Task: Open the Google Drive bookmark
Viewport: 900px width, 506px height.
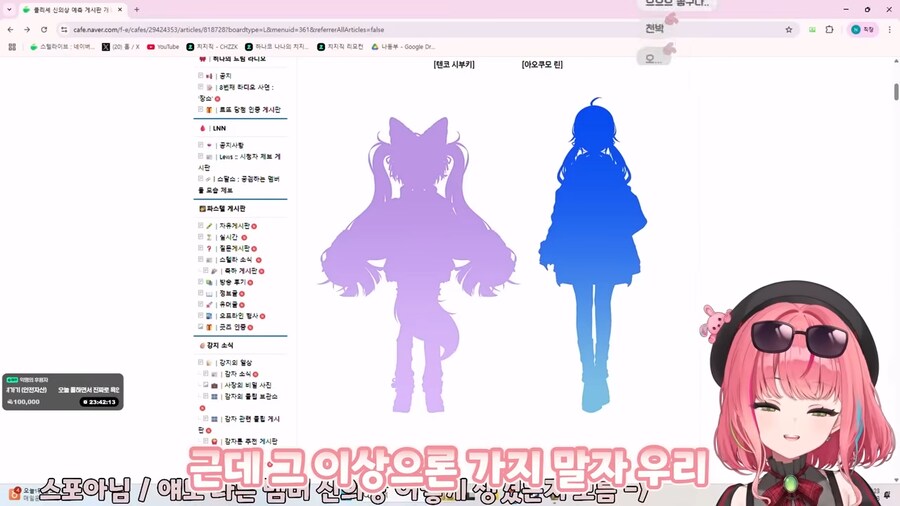Action: click(404, 46)
